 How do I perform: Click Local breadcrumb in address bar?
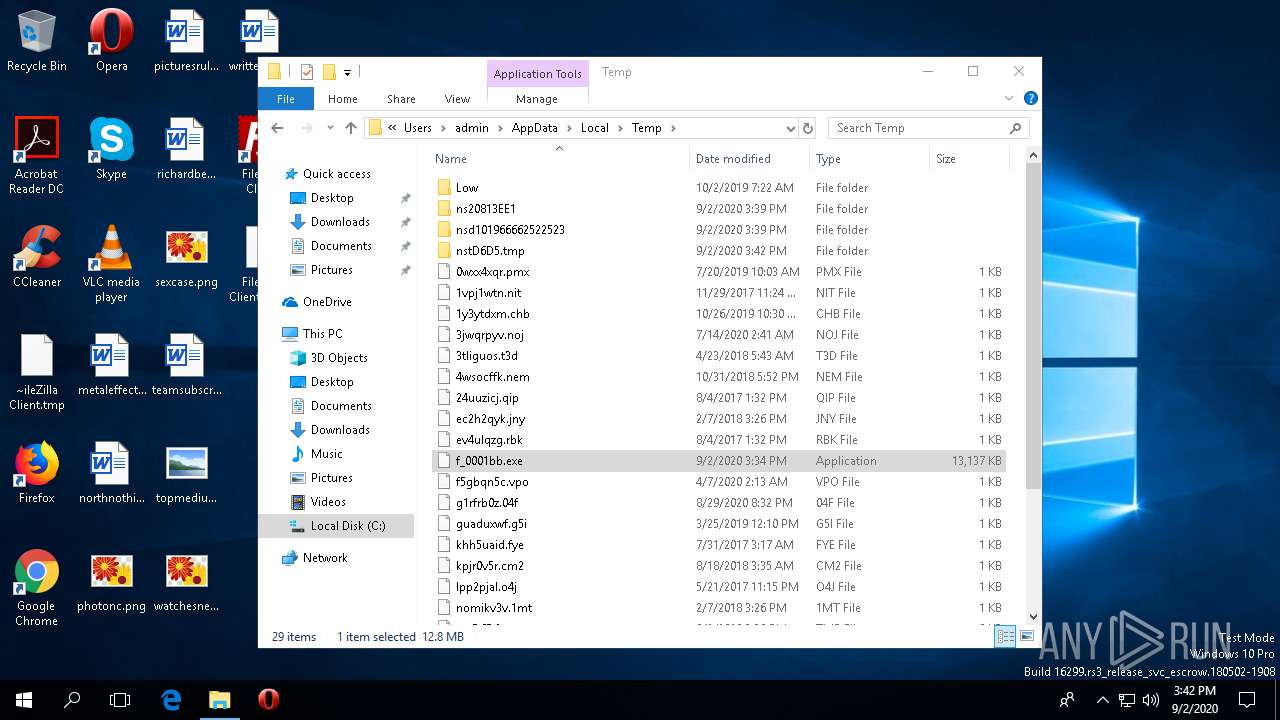point(595,128)
